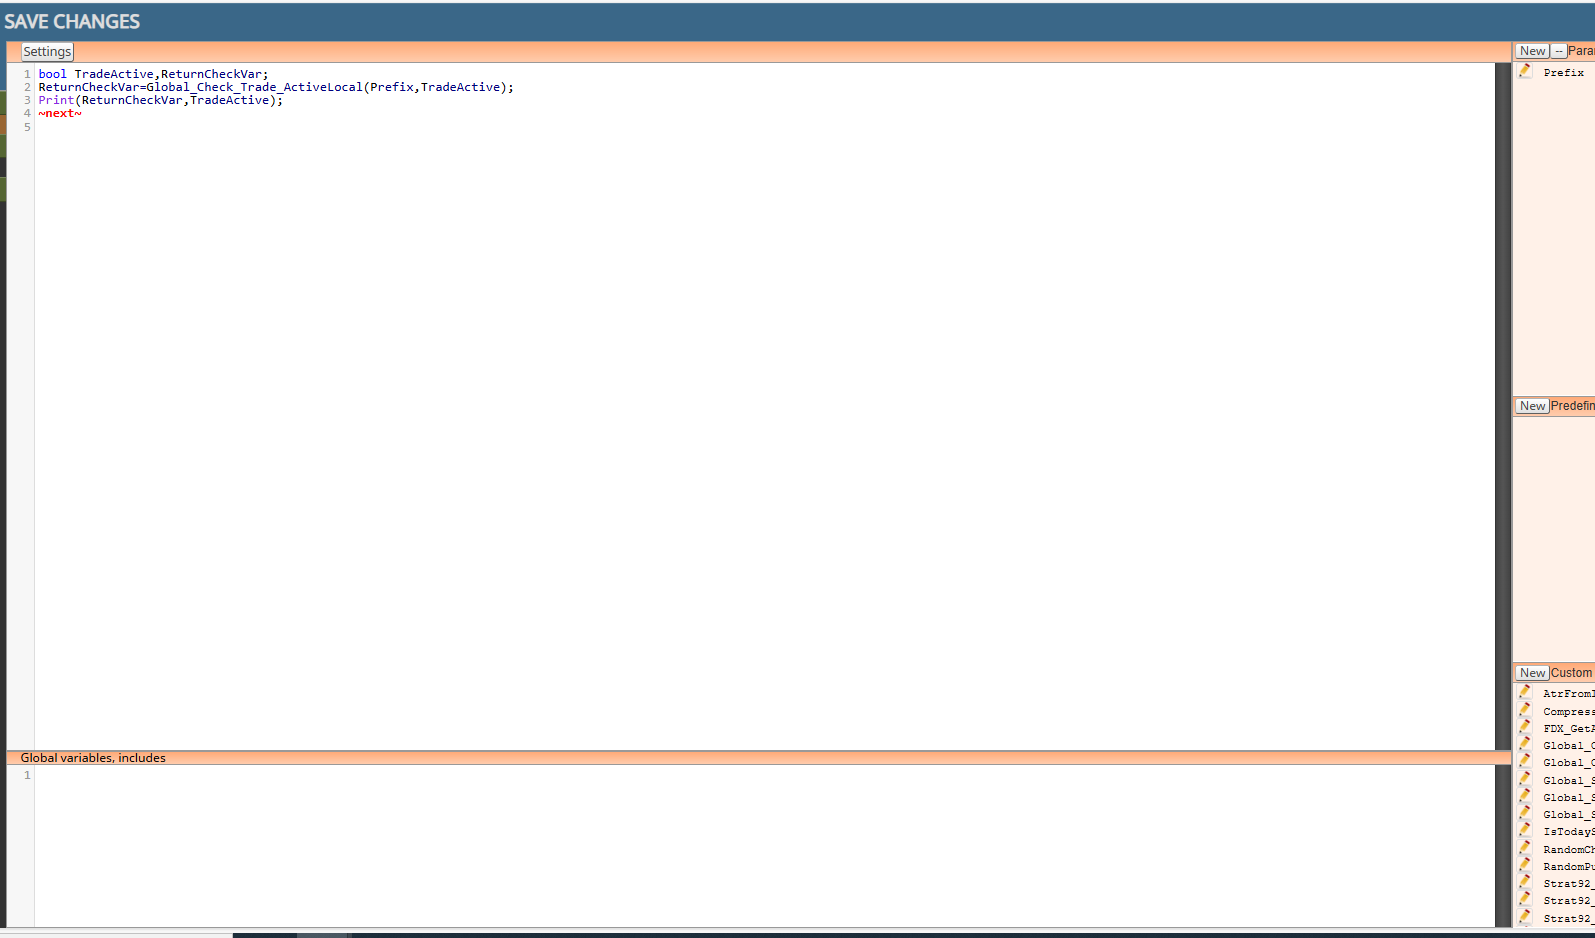Select the FDX_Get custom function name

(1568, 729)
